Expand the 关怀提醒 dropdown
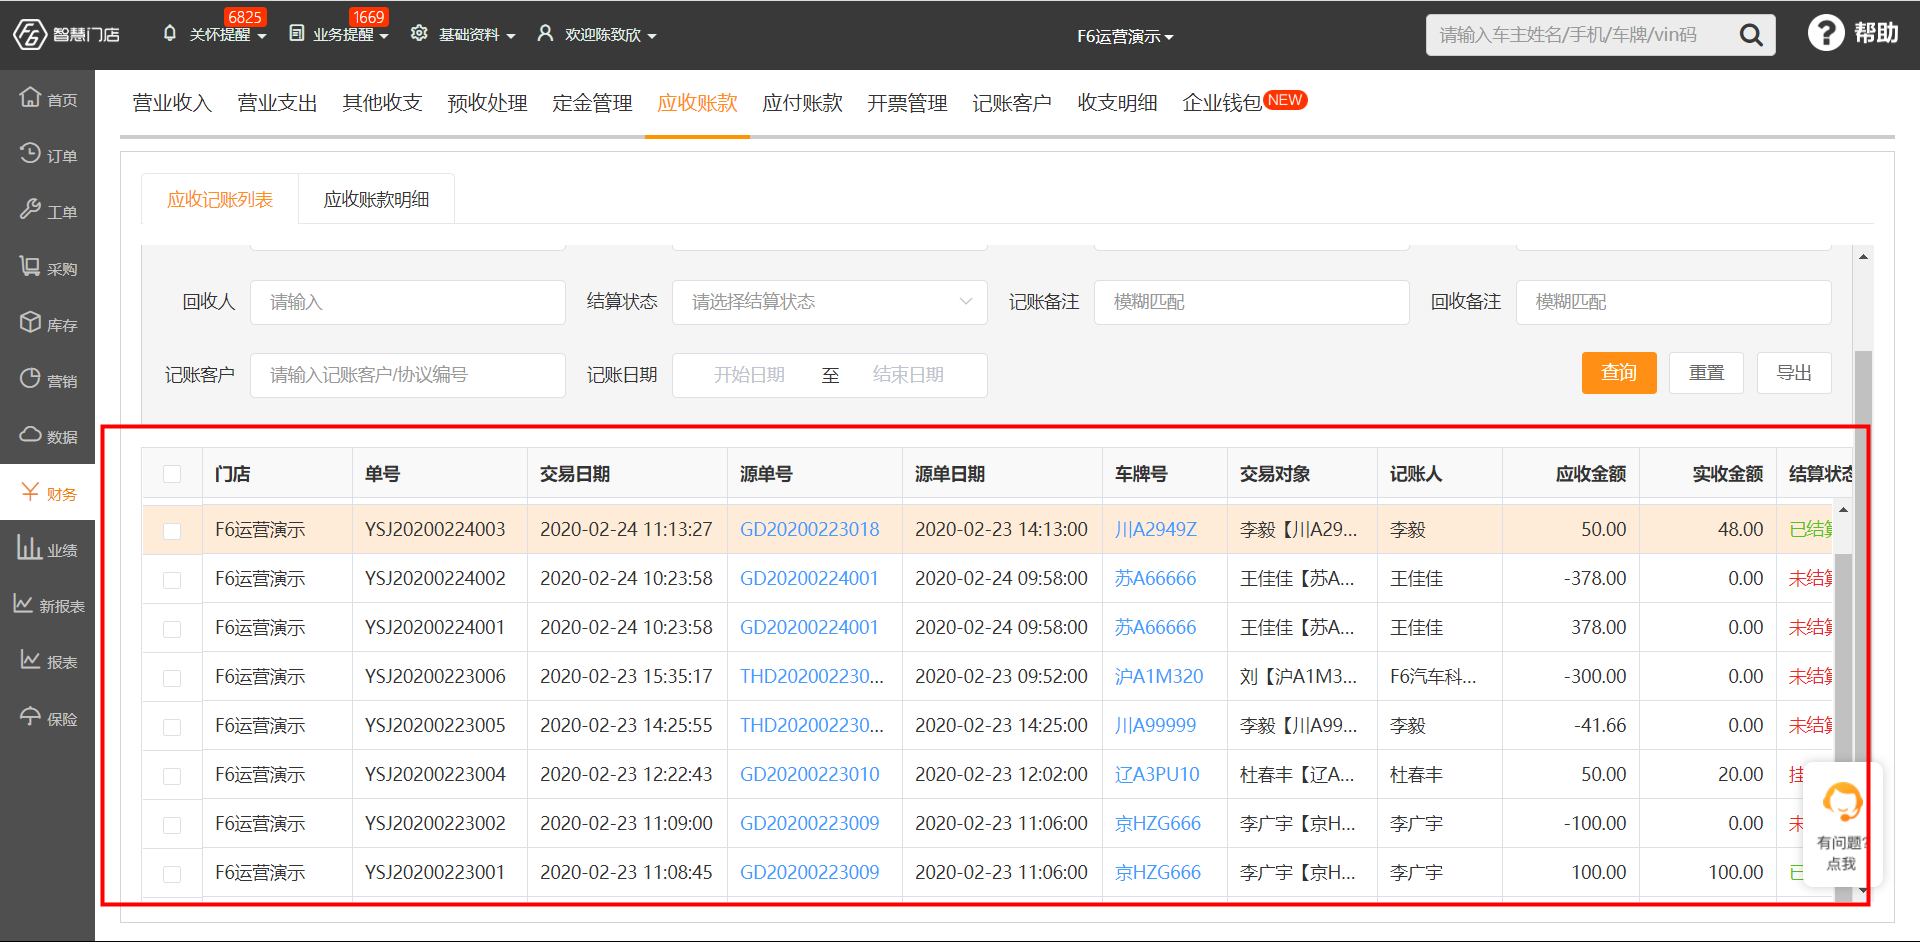 click(x=262, y=36)
